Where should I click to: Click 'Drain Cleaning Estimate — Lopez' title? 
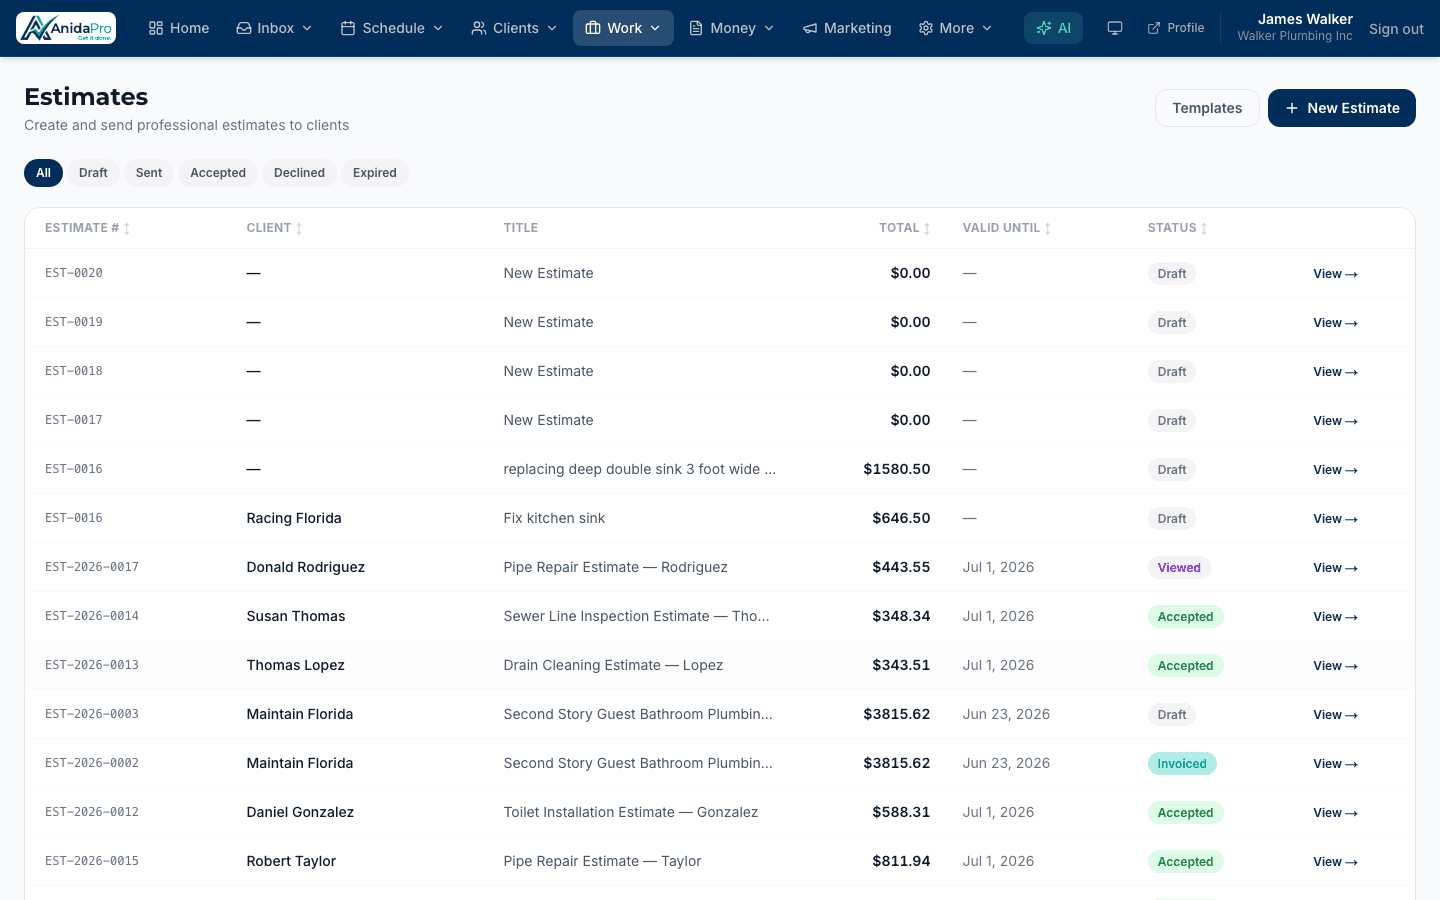[x=613, y=665]
